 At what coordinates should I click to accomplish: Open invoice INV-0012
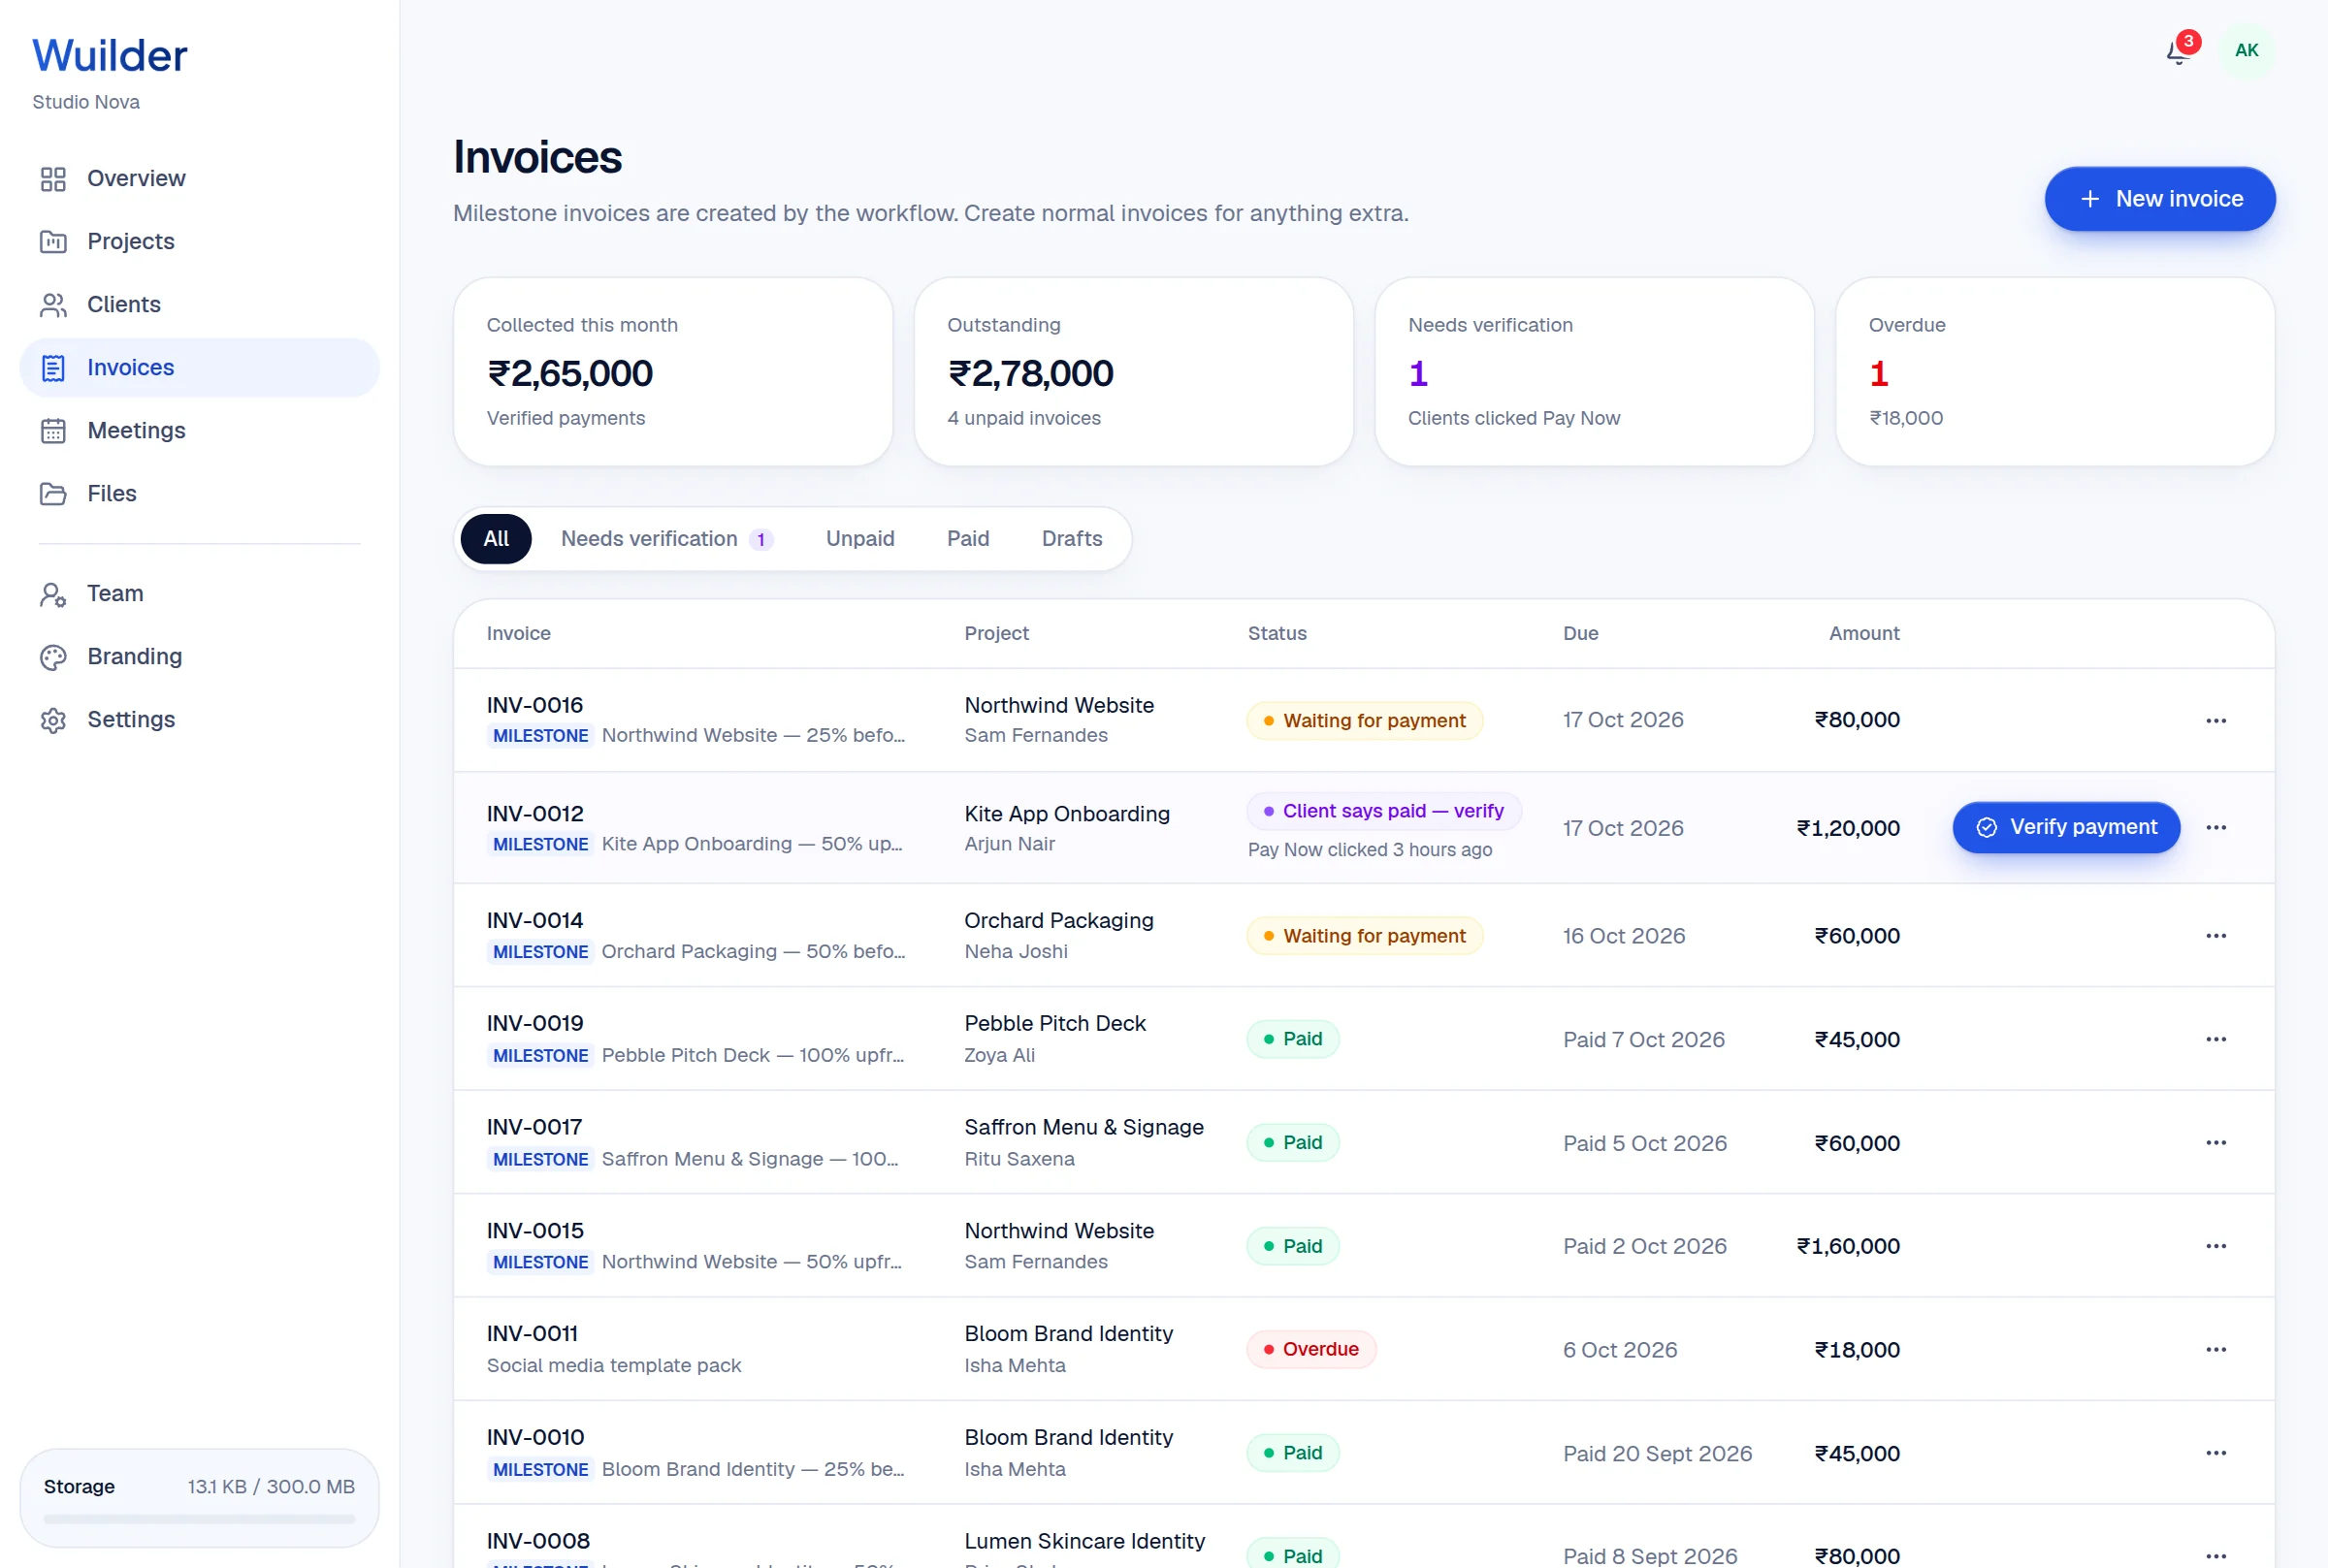point(535,814)
